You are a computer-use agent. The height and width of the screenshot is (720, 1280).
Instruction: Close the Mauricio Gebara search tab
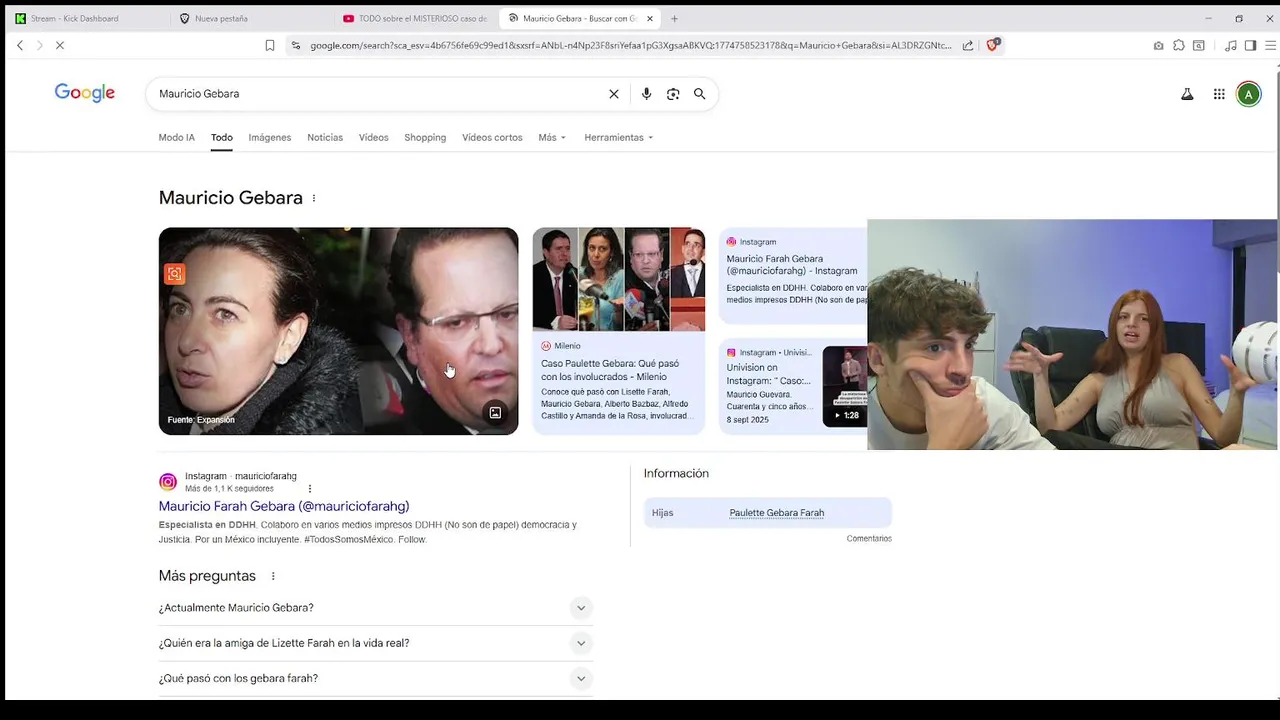click(650, 18)
